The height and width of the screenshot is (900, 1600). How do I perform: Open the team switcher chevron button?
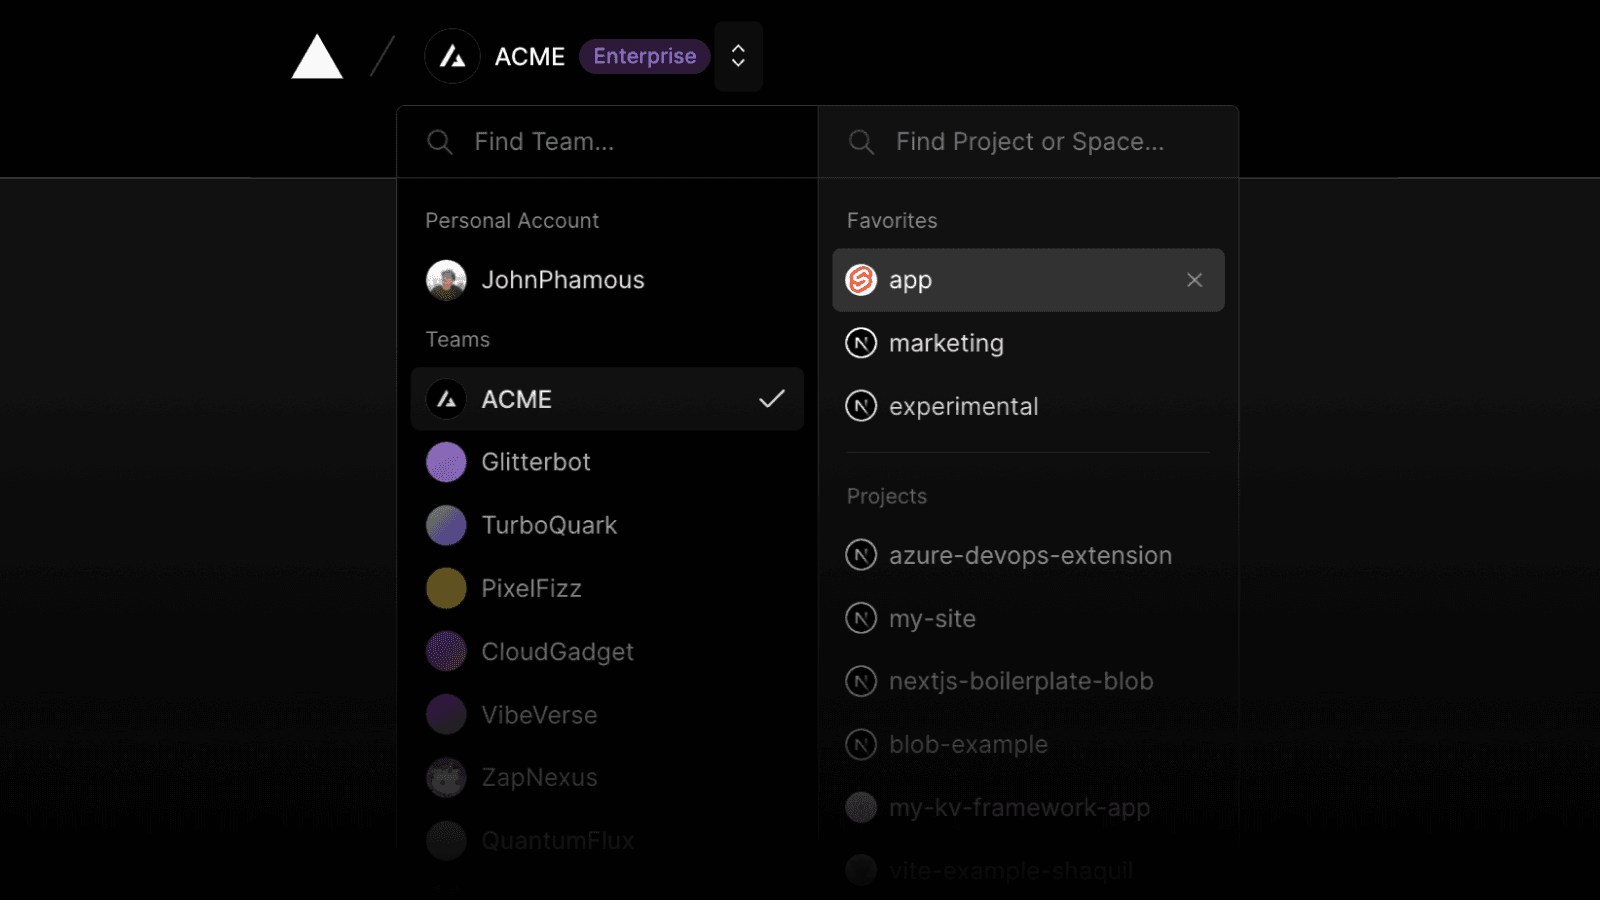(738, 56)
